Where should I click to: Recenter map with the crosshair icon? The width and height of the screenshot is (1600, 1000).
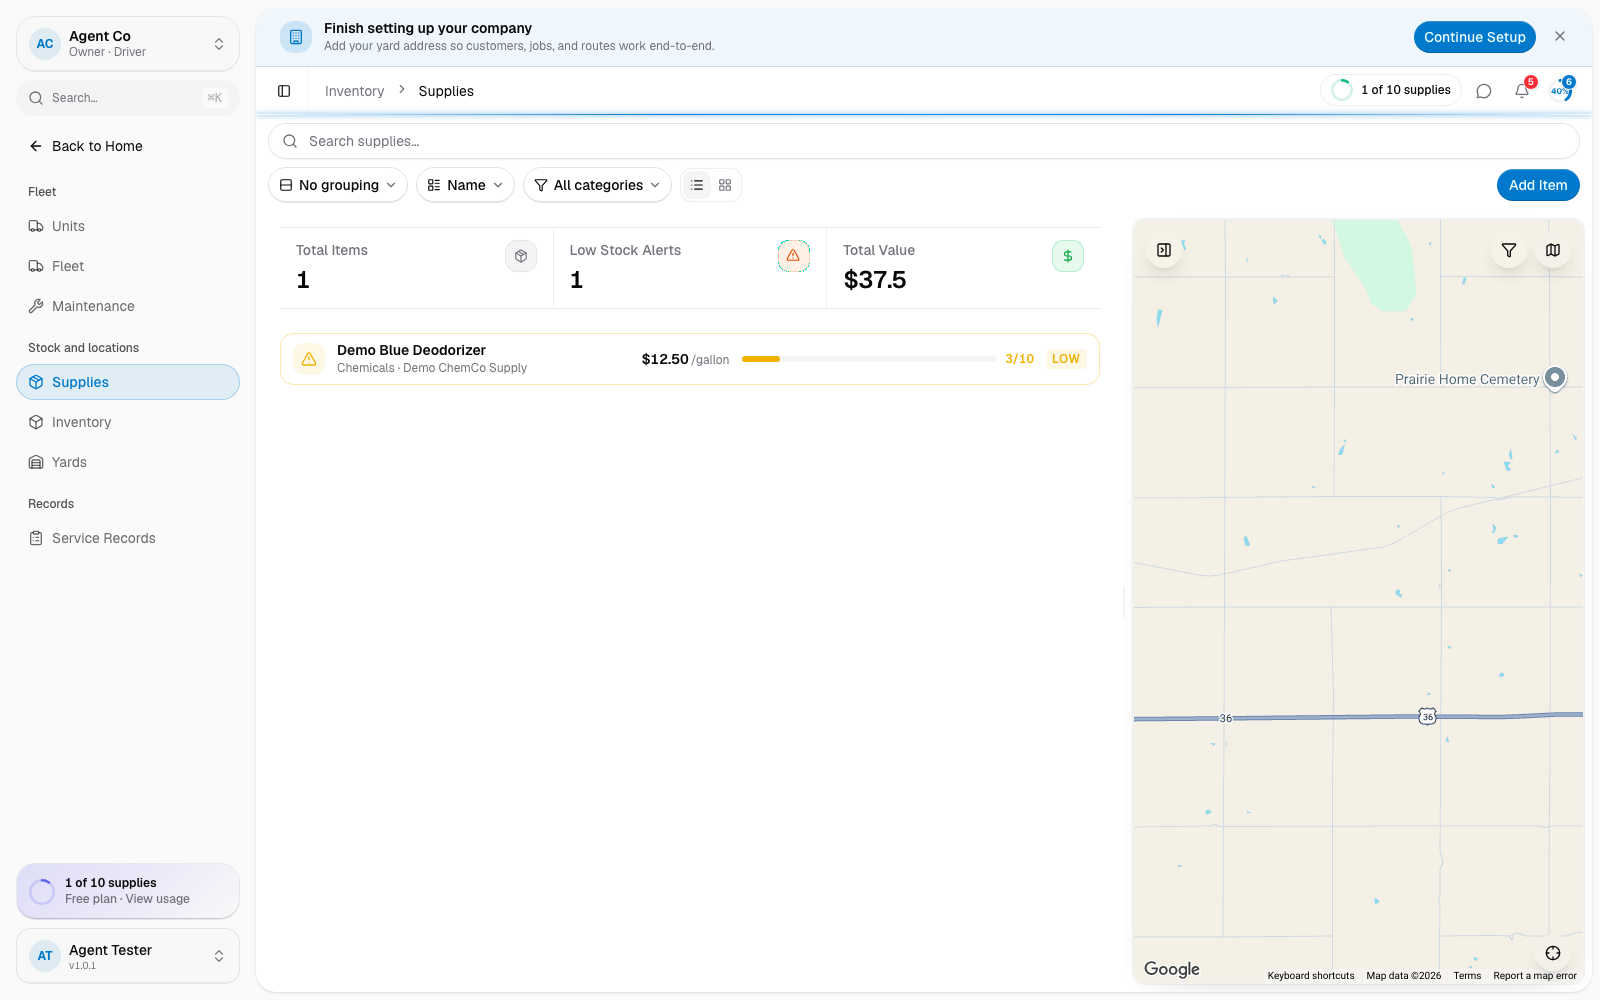[x=1553, y=953]
